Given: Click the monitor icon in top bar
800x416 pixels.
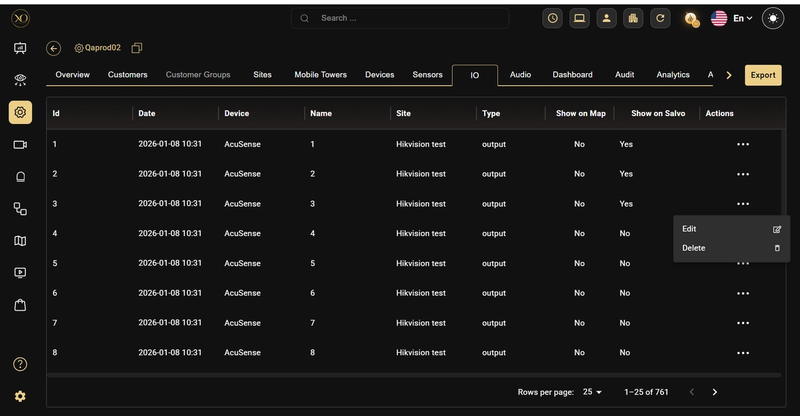Looking at the screenshot, I should (x=579, y=18).
